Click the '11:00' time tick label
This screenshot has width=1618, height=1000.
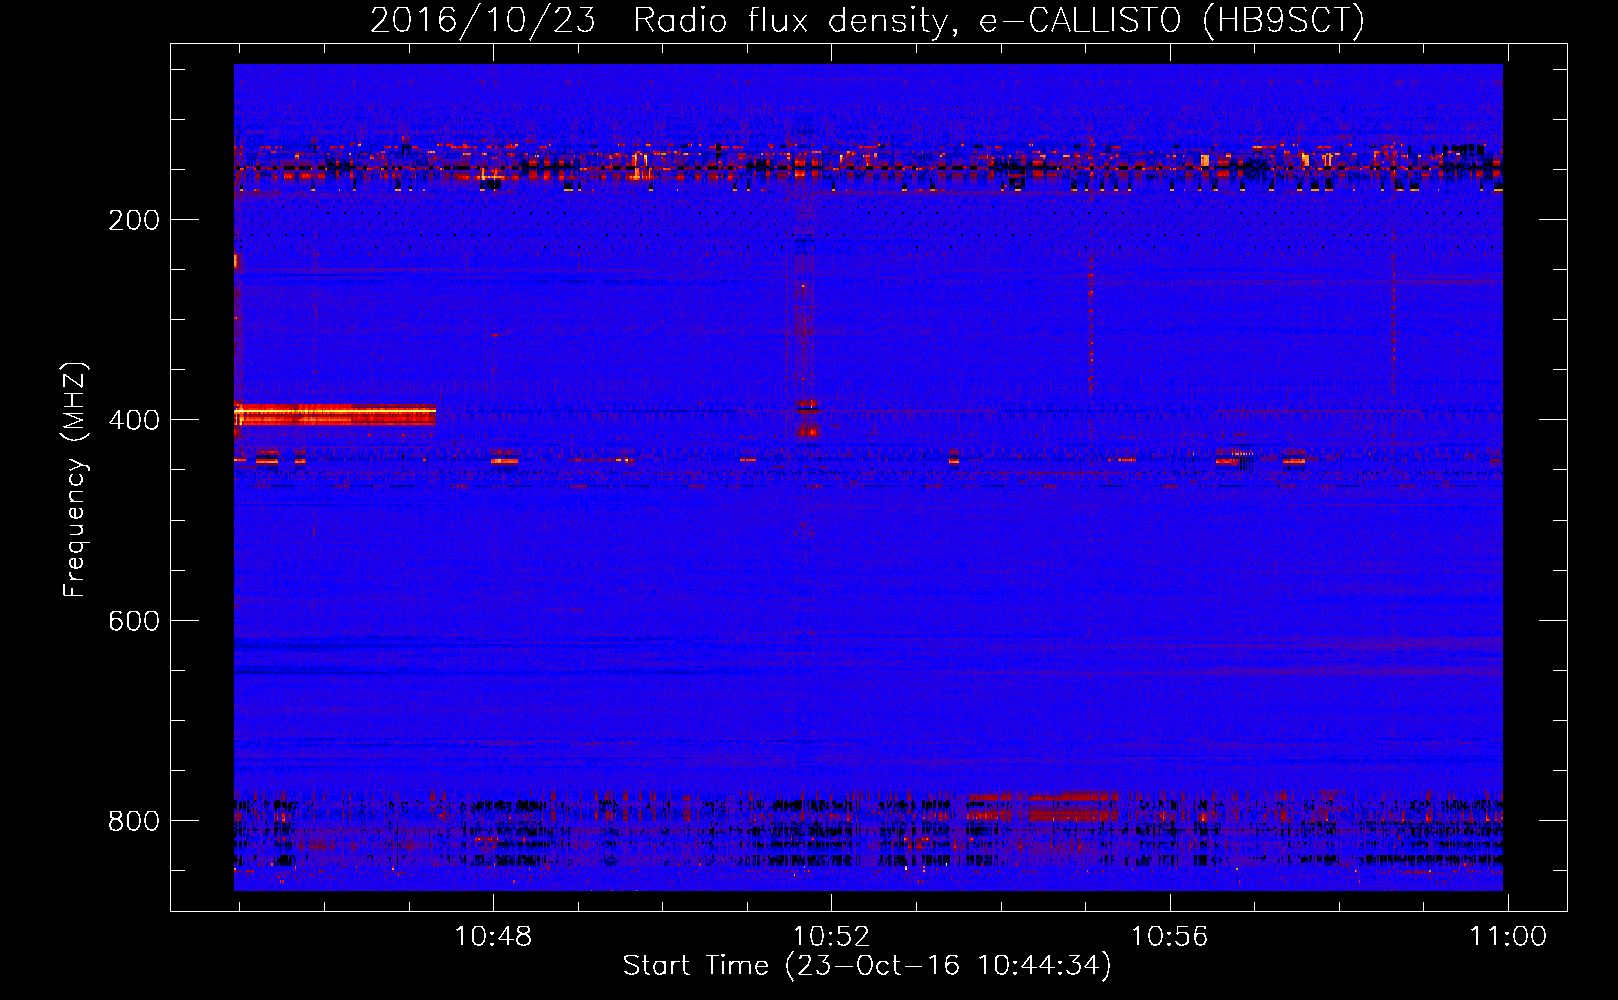coord(1507,937)
